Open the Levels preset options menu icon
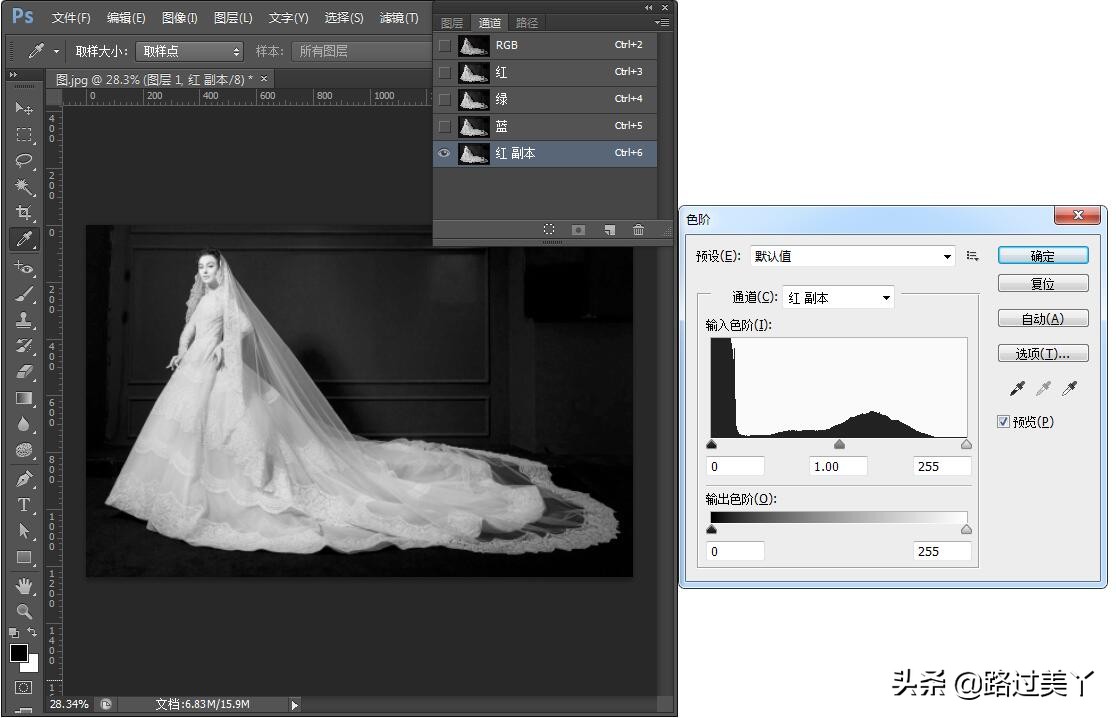Screen dimensions: 1116x718 pyautogui.click(x=972, y=256)
